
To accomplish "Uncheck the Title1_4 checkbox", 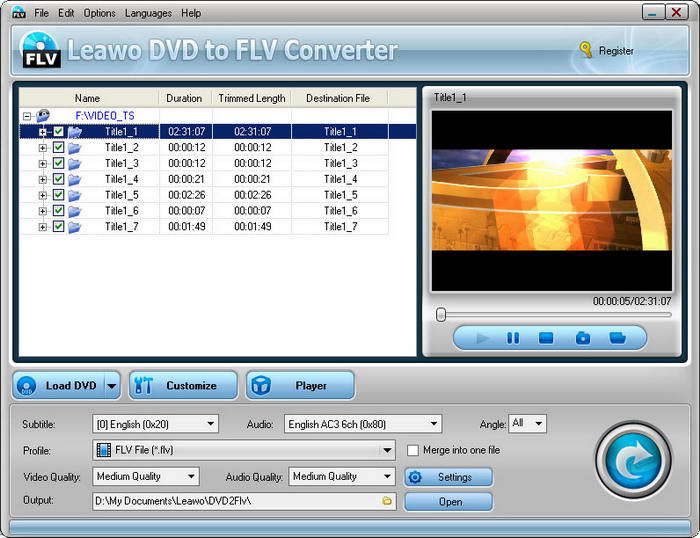I will pyautogui.click(x=58, y=179).
